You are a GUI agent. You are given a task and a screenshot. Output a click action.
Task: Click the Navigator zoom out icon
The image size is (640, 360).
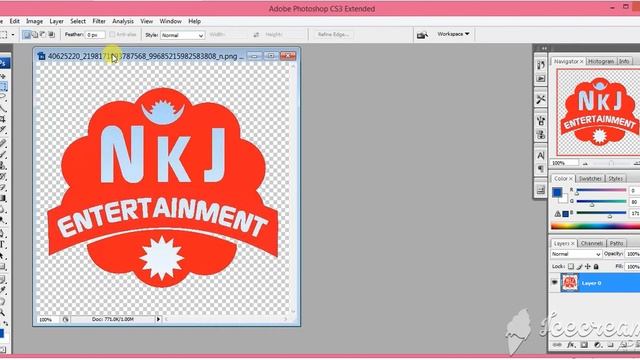pyautogui.click(x=585, y=163)
